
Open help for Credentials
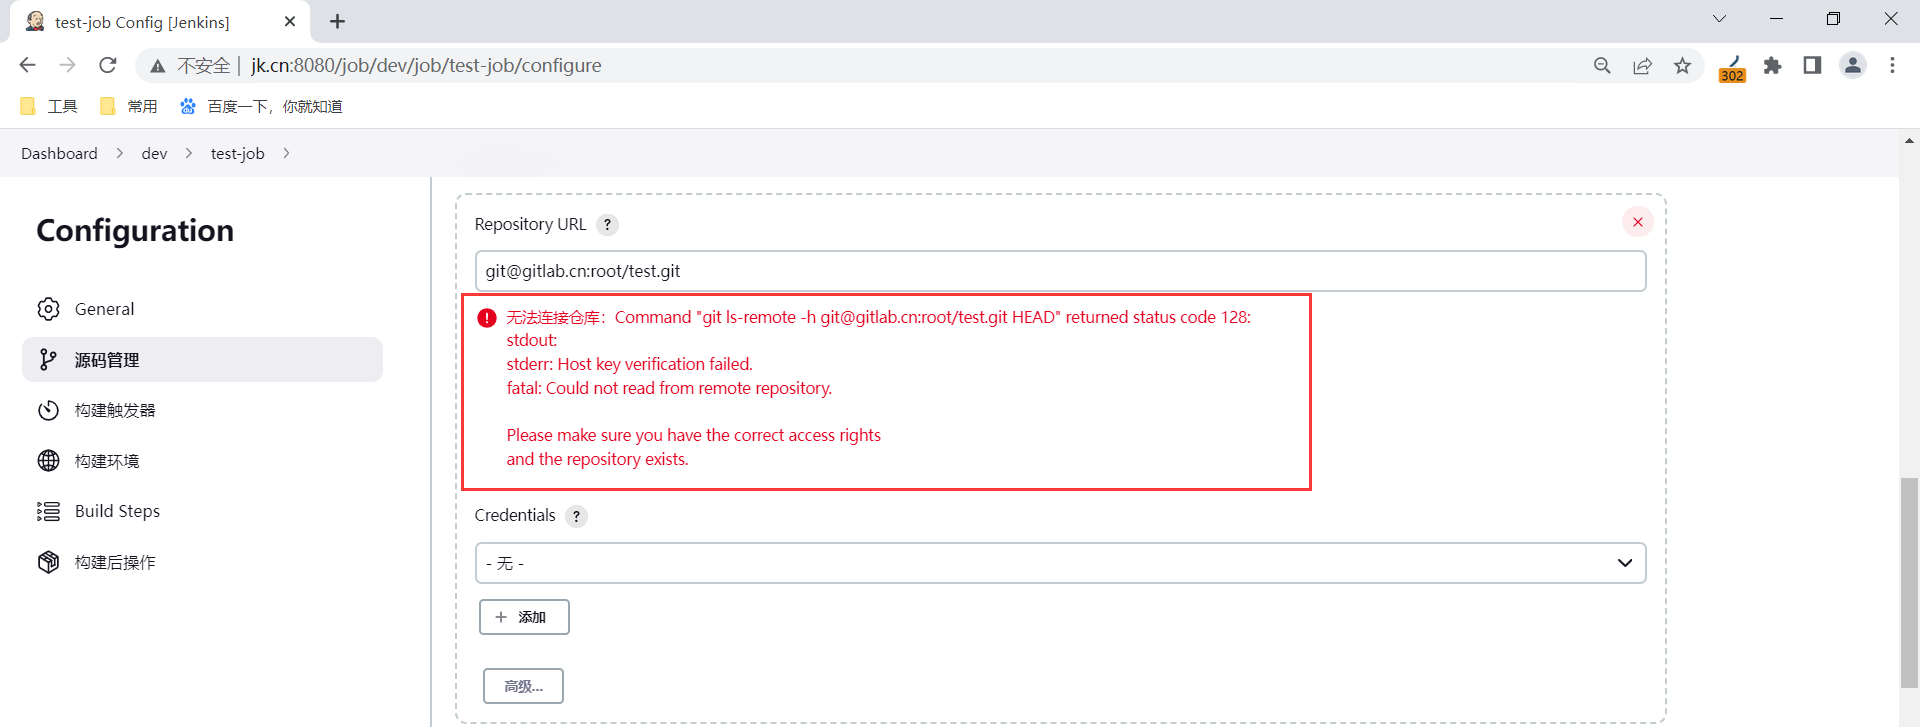click(576, 516)
